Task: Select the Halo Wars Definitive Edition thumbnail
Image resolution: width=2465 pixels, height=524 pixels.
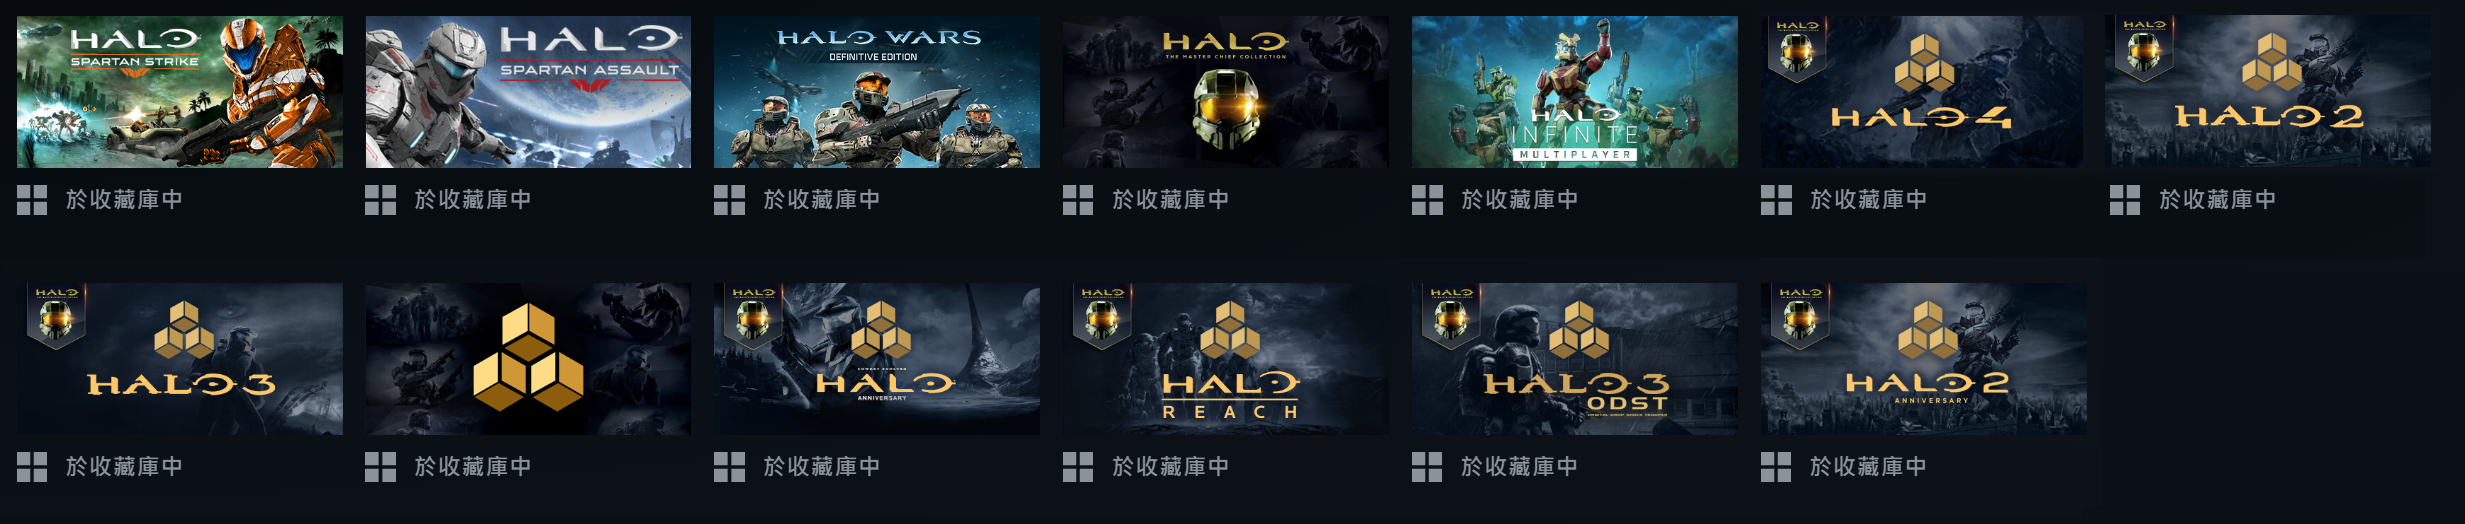Action: [x=877, y=91]
